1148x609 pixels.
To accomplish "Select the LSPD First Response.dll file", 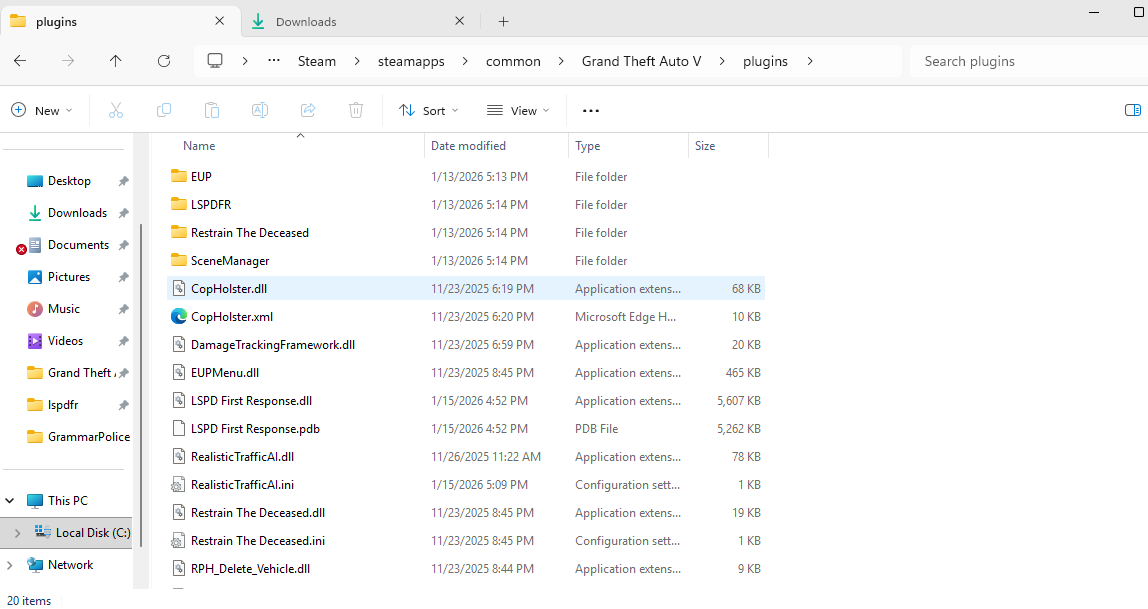I will 251,401.
